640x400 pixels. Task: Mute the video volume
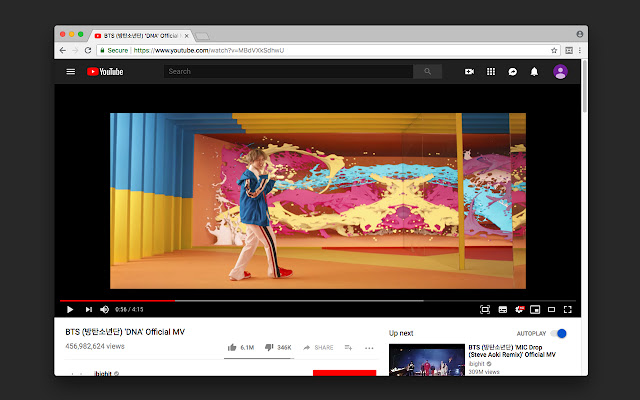coord(104,310)
